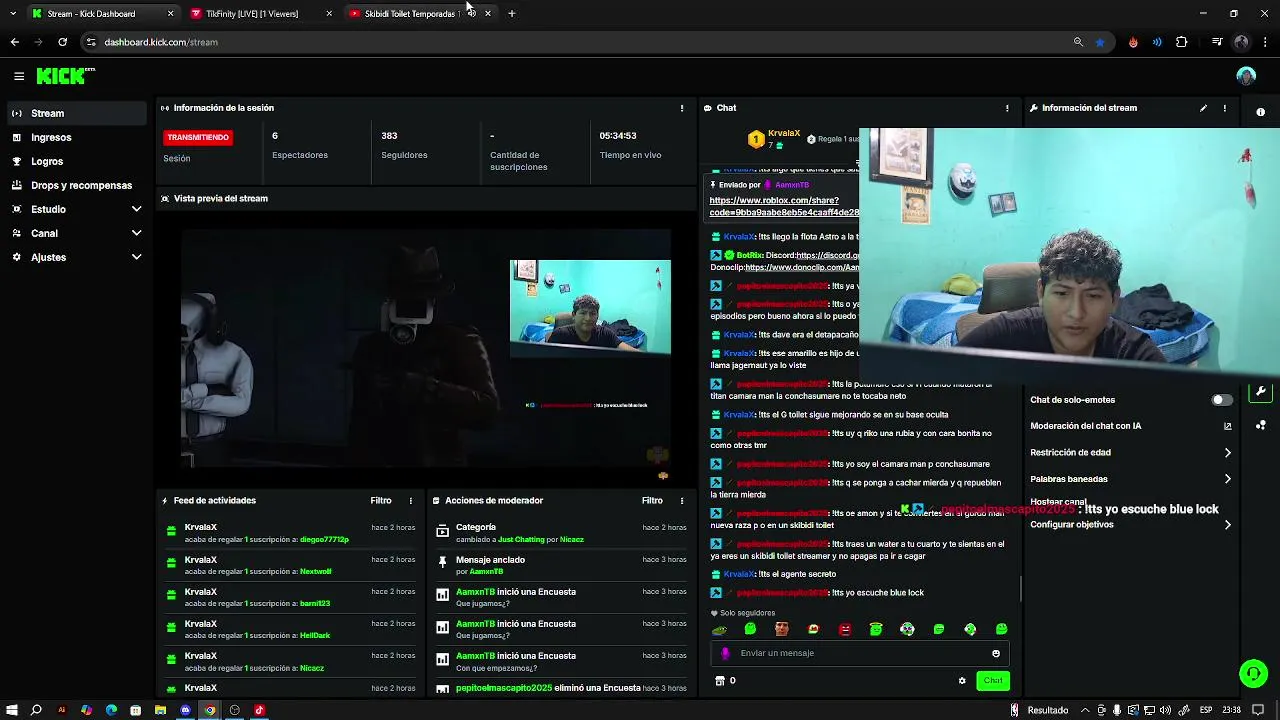Expand the Ajustes sidebar section

coord(76,257)
